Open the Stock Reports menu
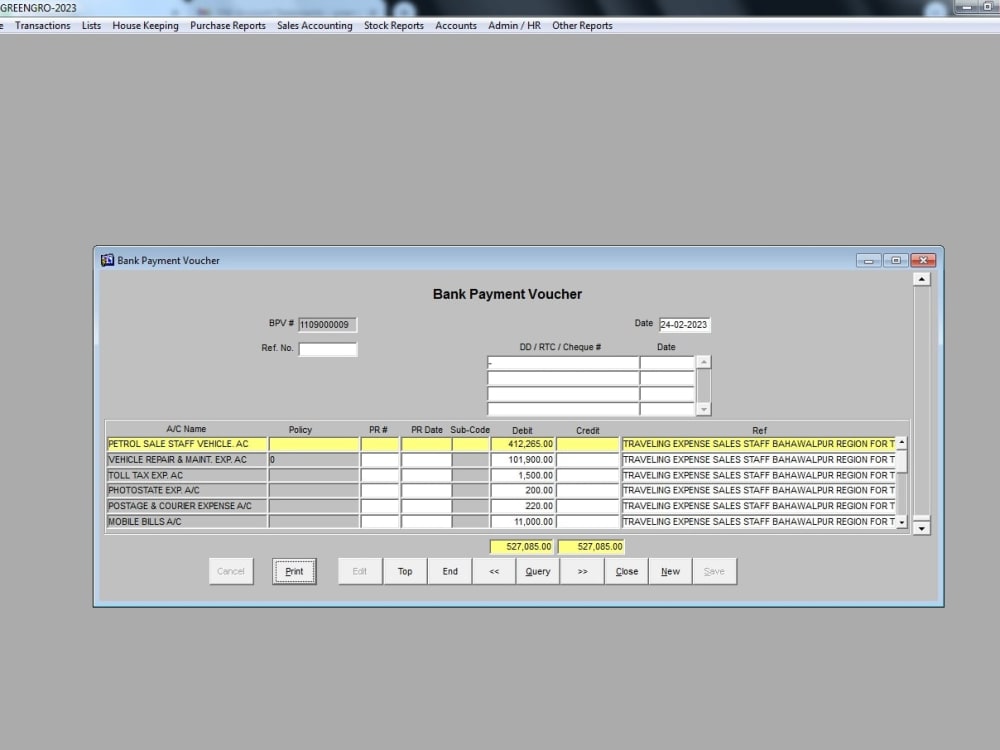Image resolution: width=1000 pixels, height=750 pixels. coord(393,26)
